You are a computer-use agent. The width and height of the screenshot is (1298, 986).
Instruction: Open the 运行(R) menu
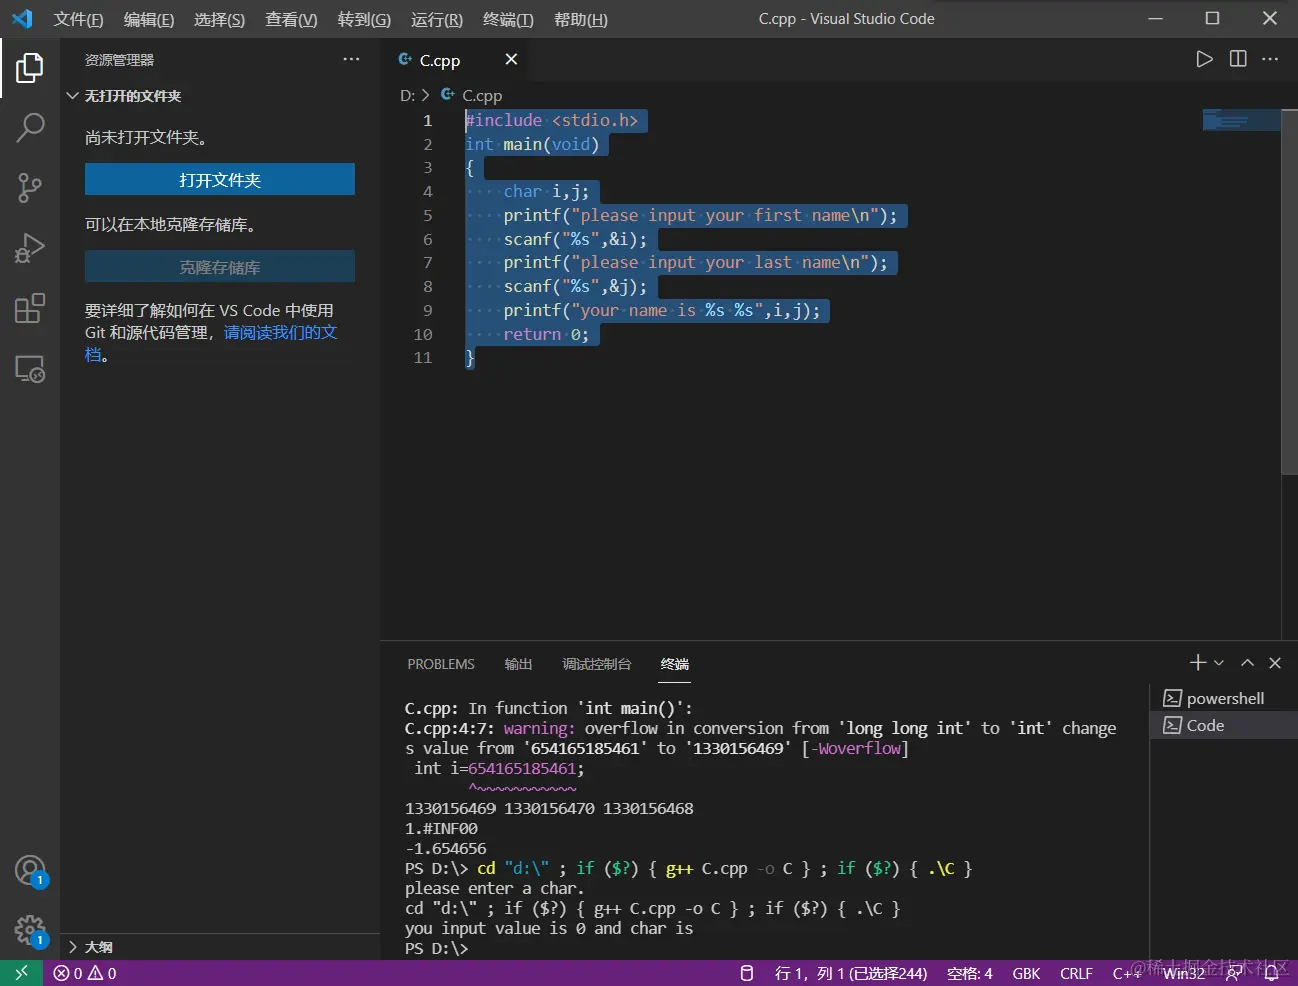[437, 19]
